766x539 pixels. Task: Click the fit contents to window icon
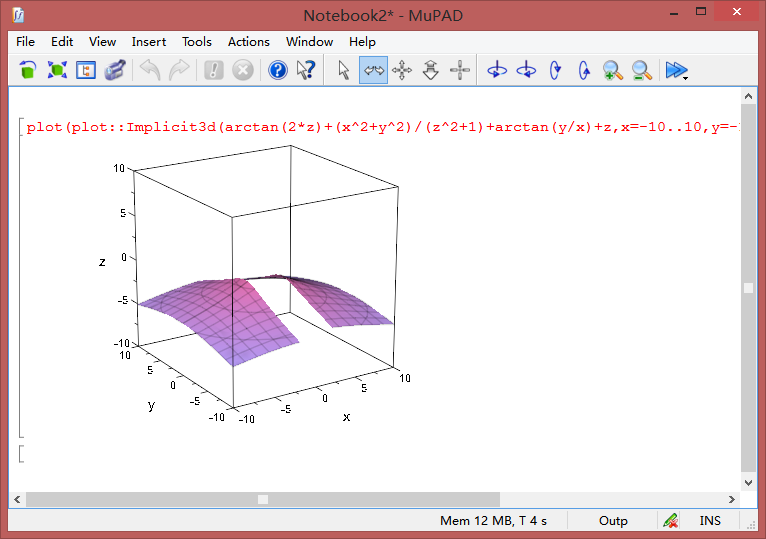57,70
